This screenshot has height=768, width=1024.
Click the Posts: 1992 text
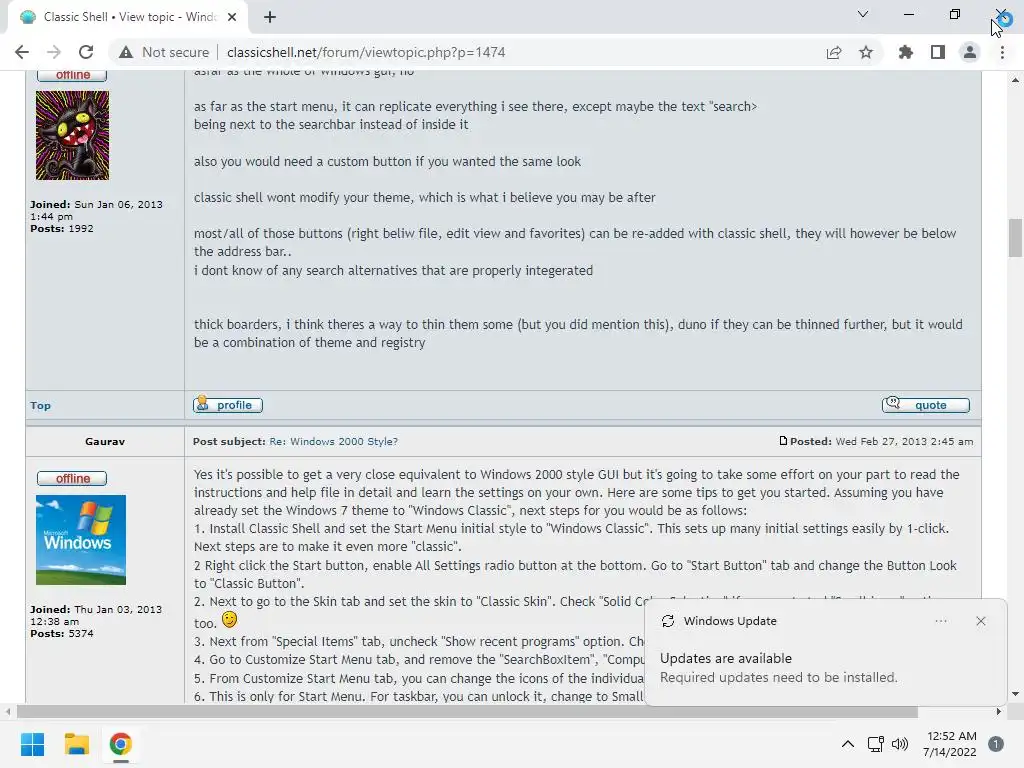(62, 229)
